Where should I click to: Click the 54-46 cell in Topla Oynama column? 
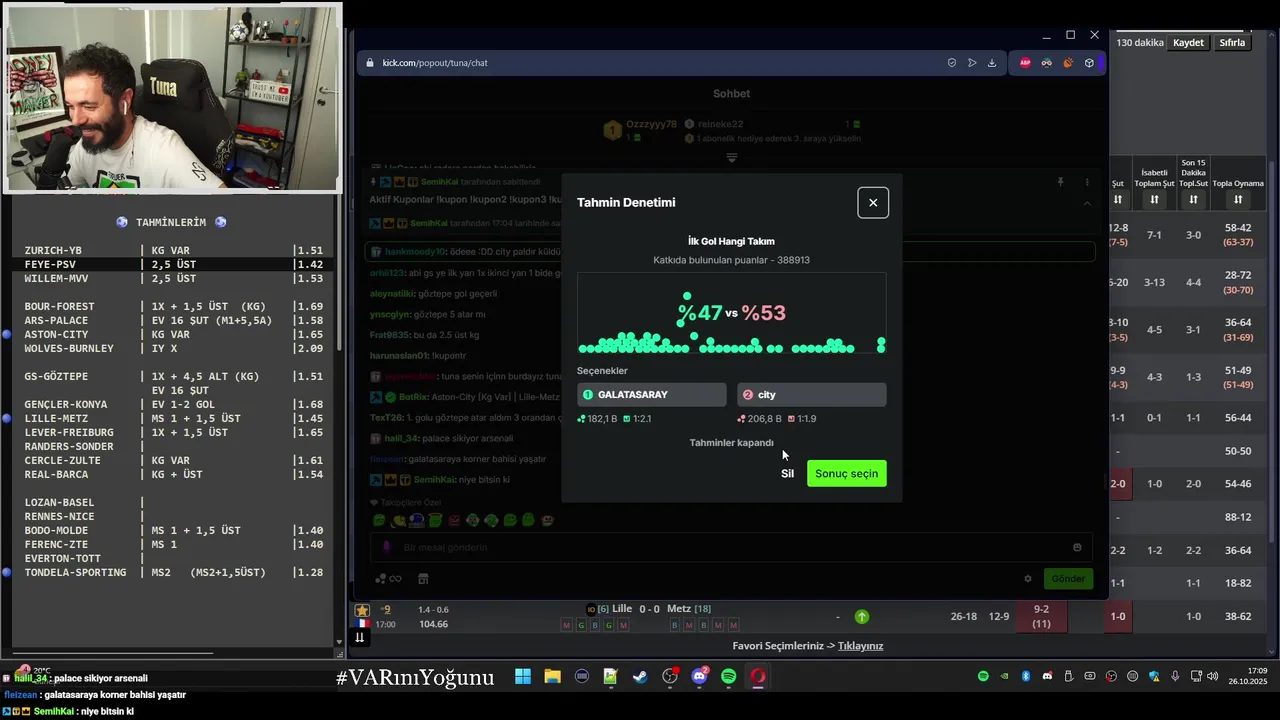(1238, 484)
